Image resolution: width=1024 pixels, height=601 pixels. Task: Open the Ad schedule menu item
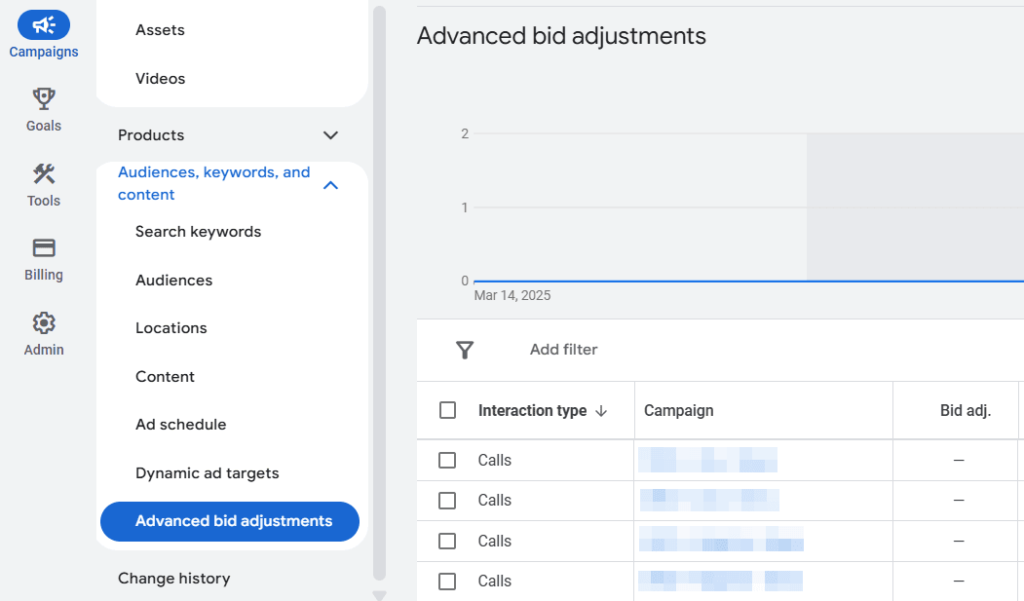181,424
